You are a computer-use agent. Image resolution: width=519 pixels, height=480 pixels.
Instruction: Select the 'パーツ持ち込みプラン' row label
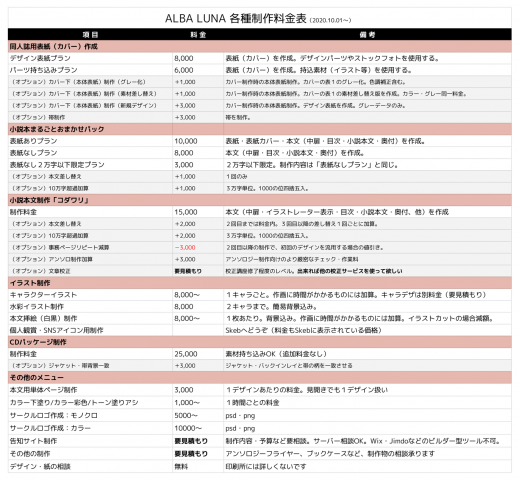[43, 70]
